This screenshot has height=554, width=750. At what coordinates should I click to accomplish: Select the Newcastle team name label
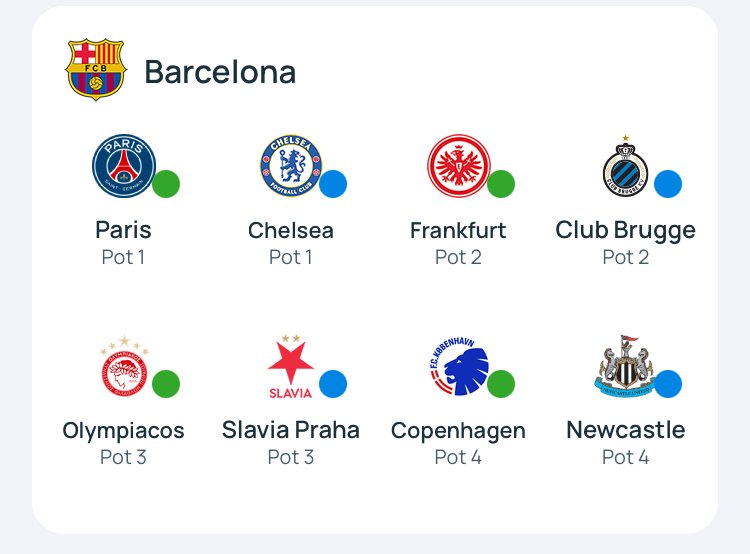click(626, 430)
